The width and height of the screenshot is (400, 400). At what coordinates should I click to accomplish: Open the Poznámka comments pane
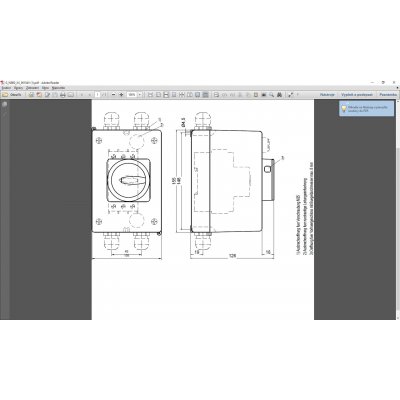(x=388, y=95)
